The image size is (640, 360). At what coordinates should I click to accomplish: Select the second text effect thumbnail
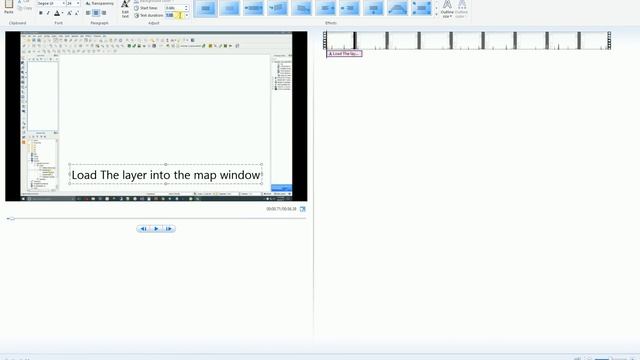229,8
